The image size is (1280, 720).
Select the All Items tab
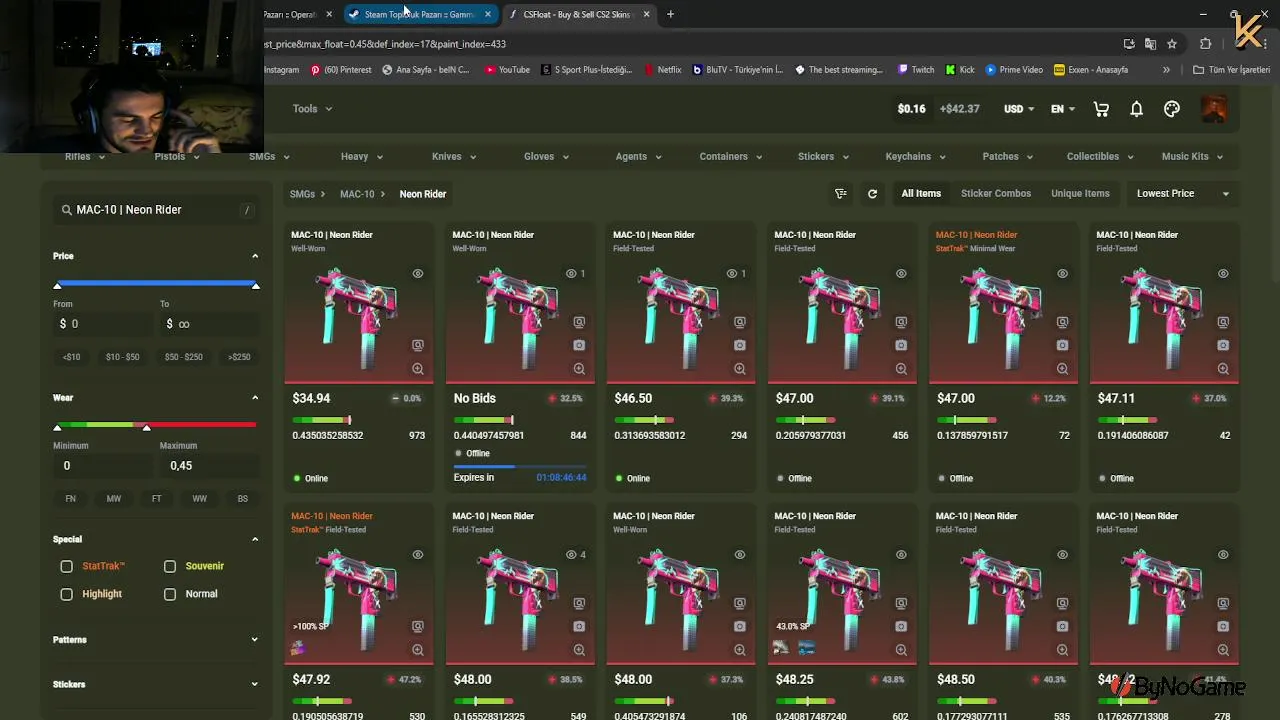[921, 194]
